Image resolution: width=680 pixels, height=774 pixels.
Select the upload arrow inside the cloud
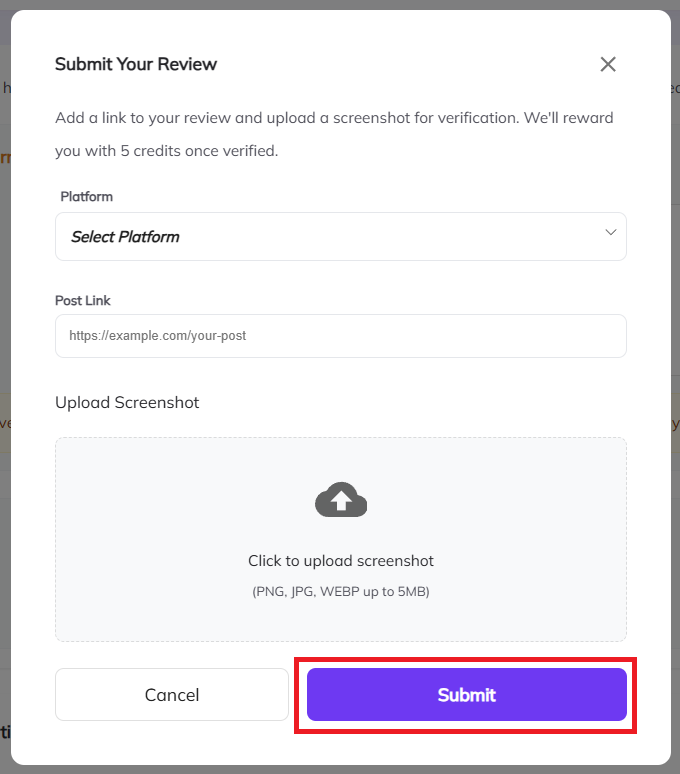coord(341,502)
